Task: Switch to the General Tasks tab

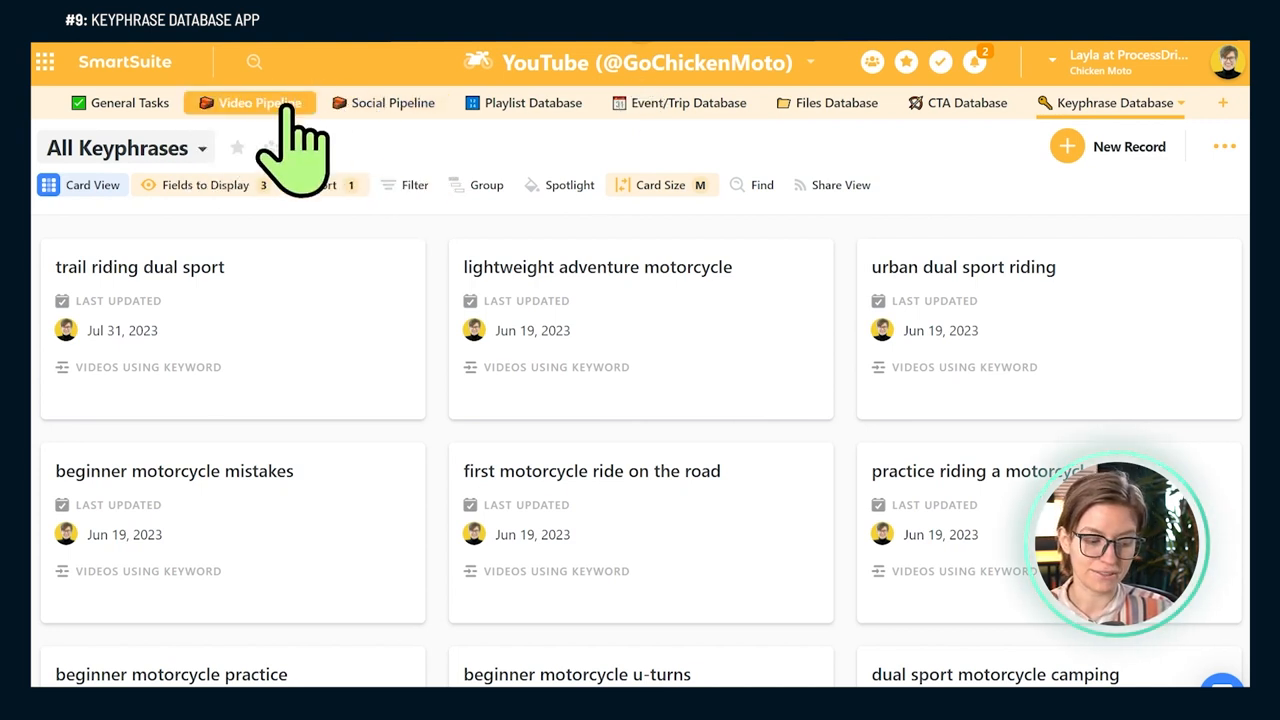Action: tap(120, 103)
